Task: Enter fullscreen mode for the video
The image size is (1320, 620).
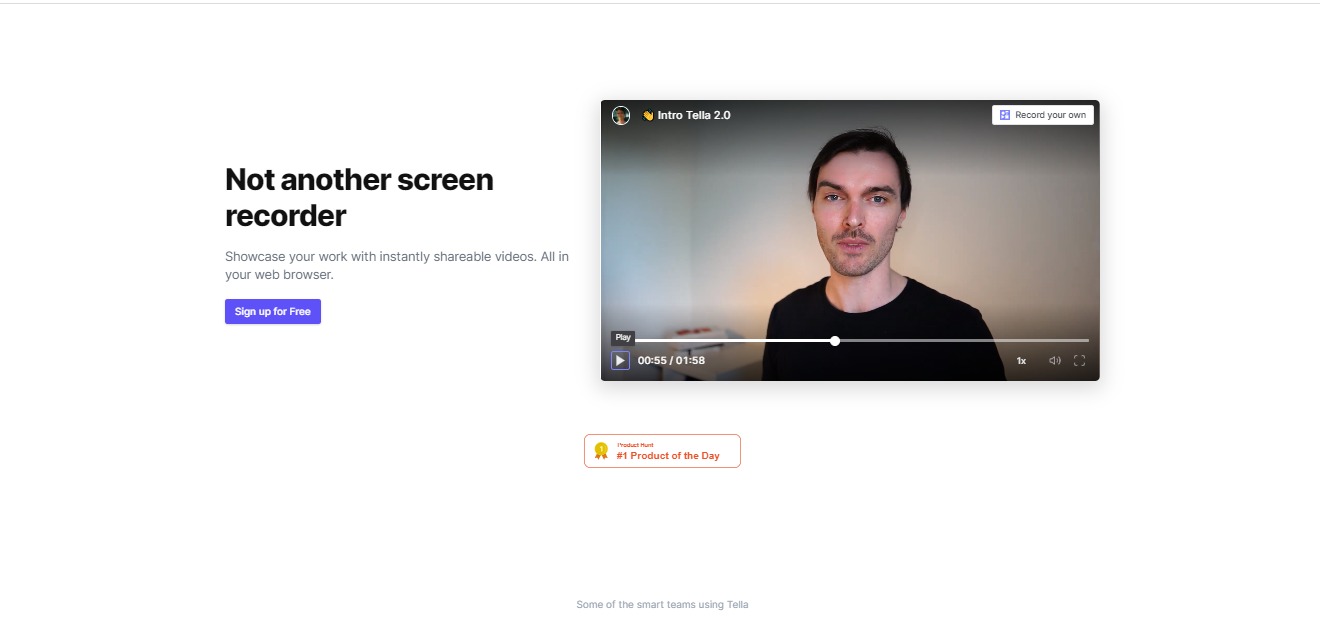Action: click(1079, 361)
